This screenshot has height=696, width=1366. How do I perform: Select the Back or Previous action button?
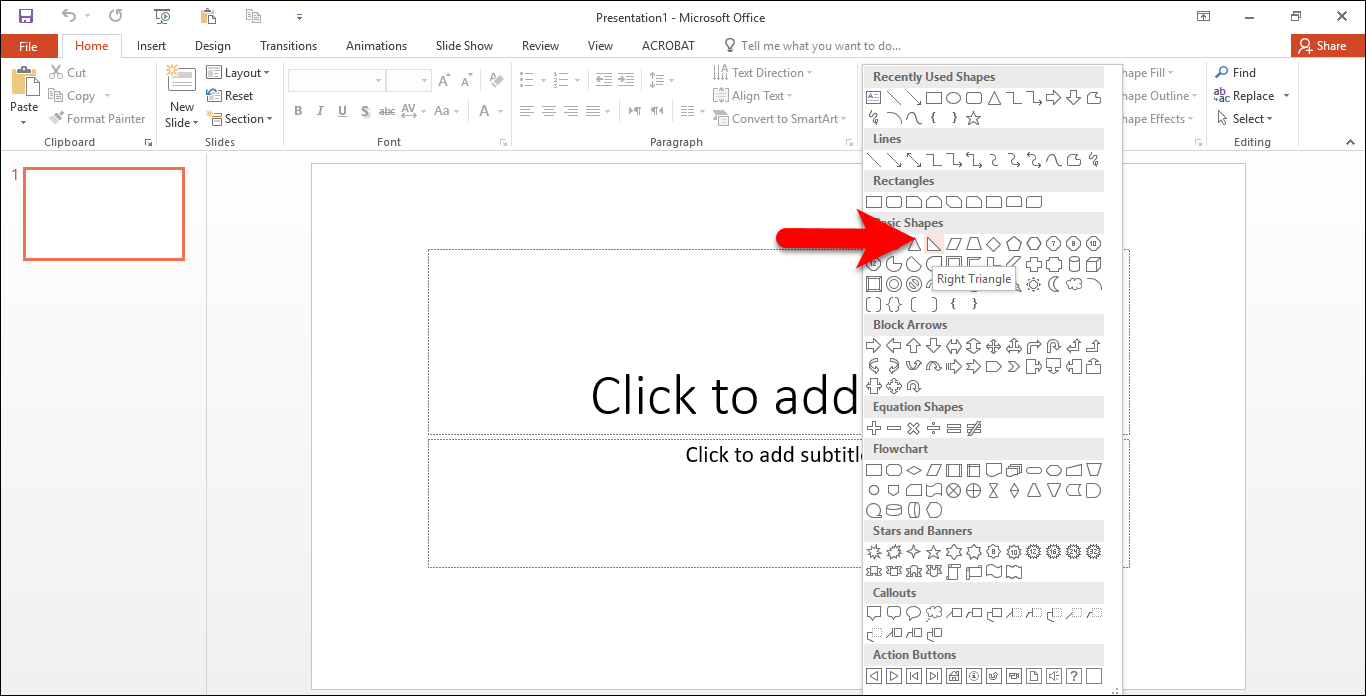874,676
